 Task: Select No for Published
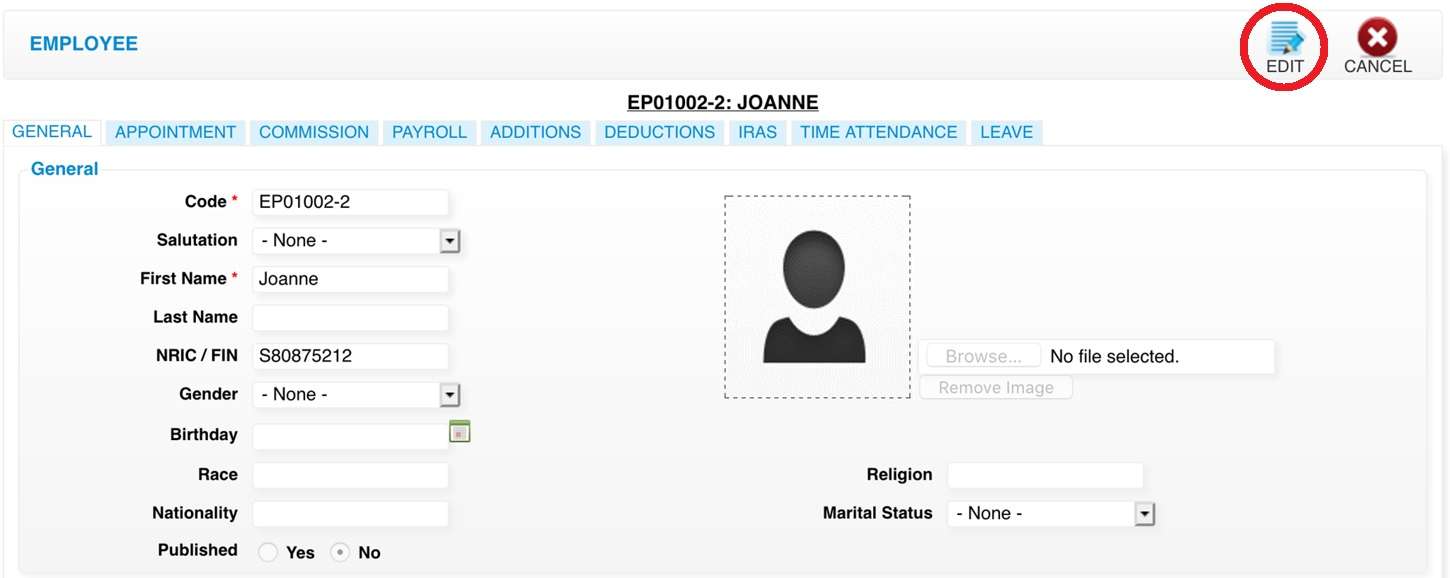pyautogui.click(x=340, y=552)
